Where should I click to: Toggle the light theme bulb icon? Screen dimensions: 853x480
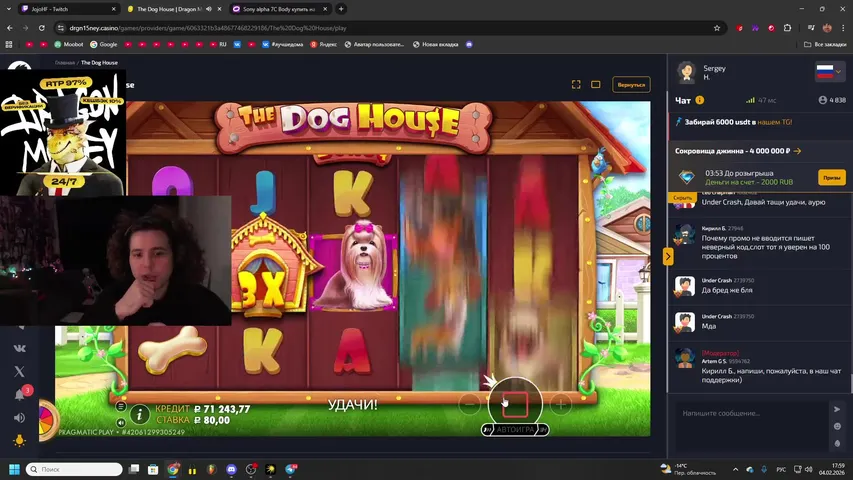(19, 440)
